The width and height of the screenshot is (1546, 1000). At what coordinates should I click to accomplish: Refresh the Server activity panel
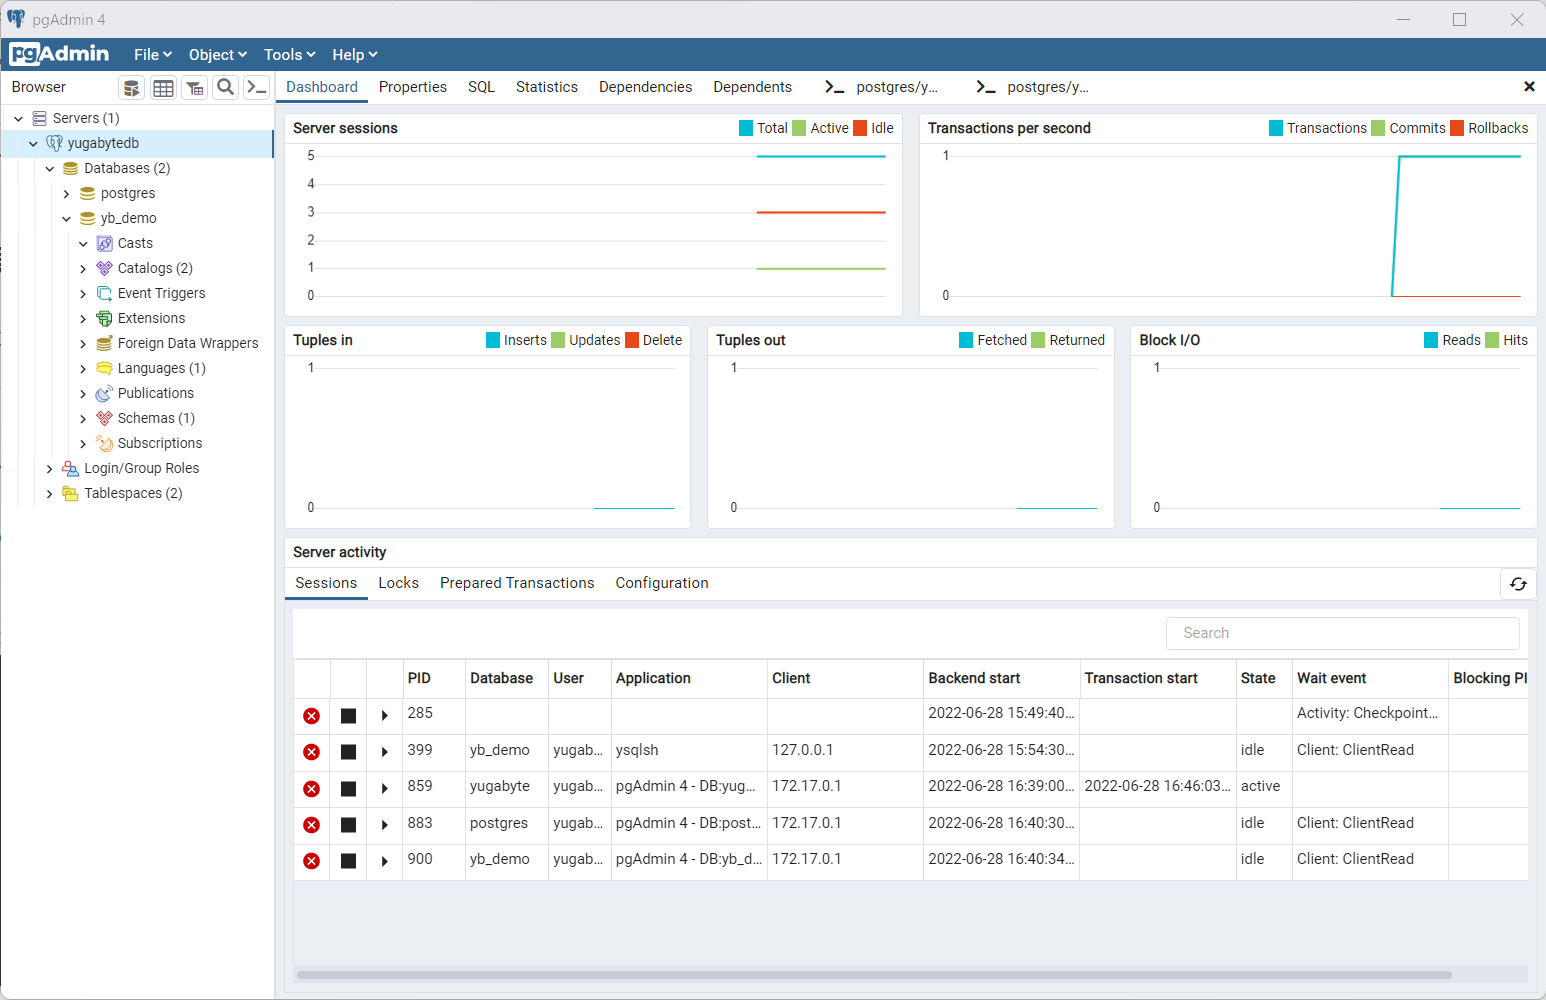tap(1518, 583)
